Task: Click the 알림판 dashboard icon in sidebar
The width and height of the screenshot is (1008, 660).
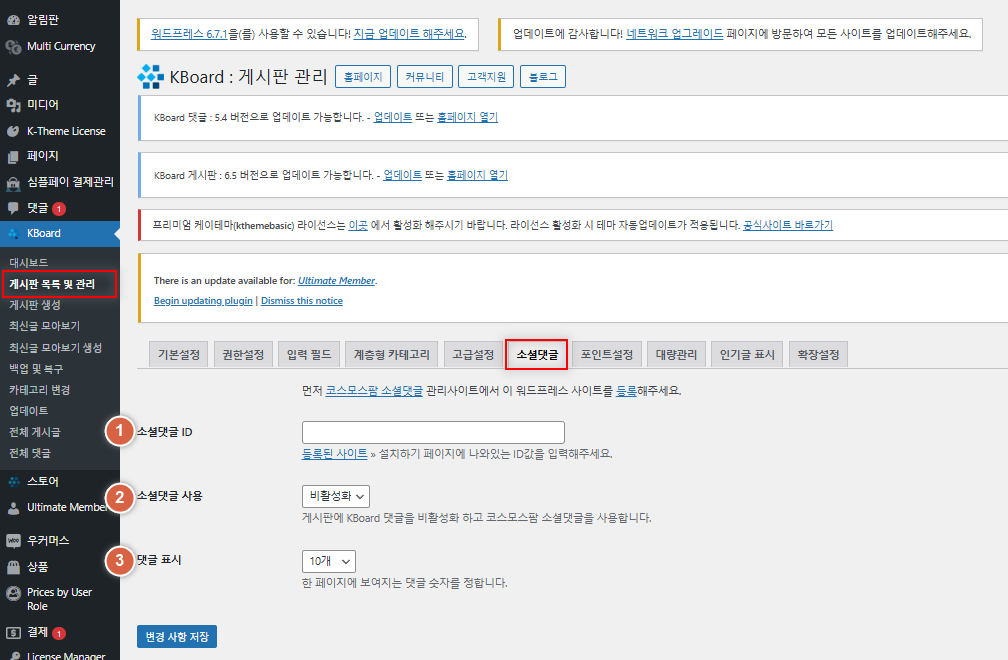Action: [14, 20]
